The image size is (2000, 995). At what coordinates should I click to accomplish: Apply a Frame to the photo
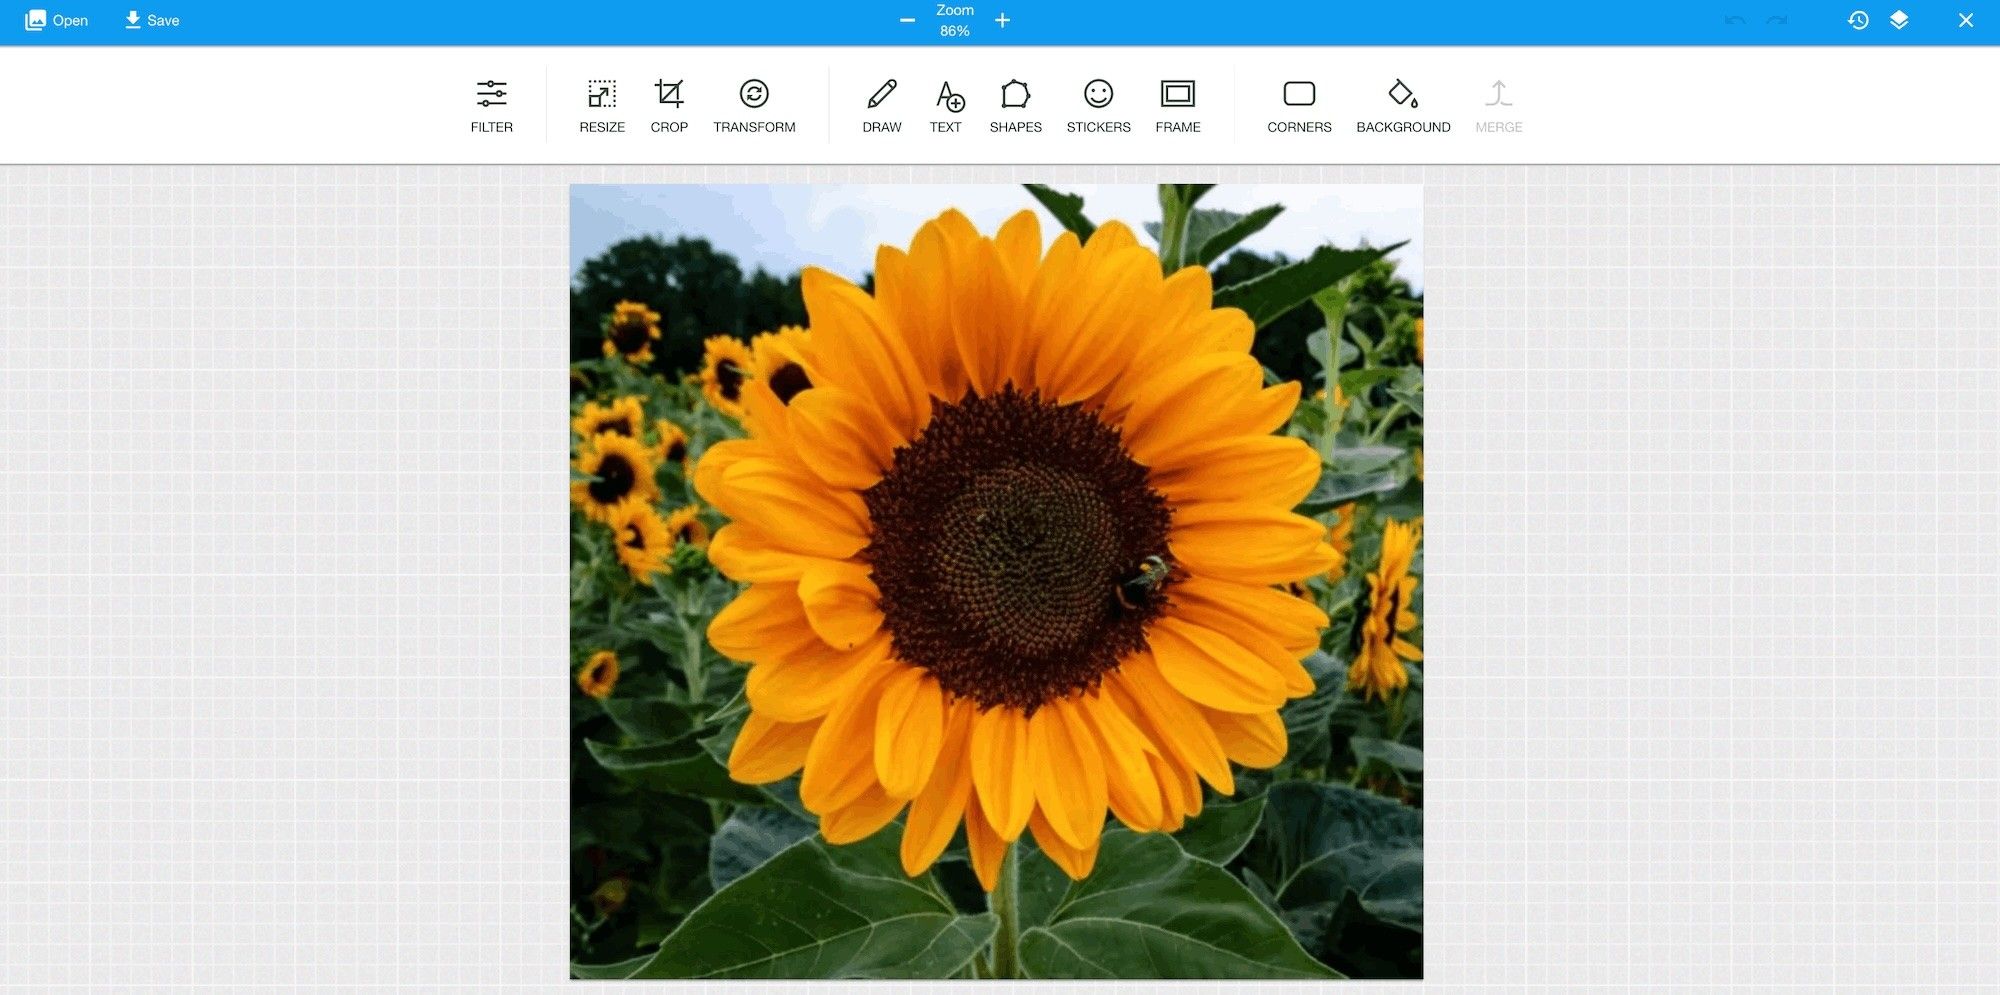(1178, 105)
